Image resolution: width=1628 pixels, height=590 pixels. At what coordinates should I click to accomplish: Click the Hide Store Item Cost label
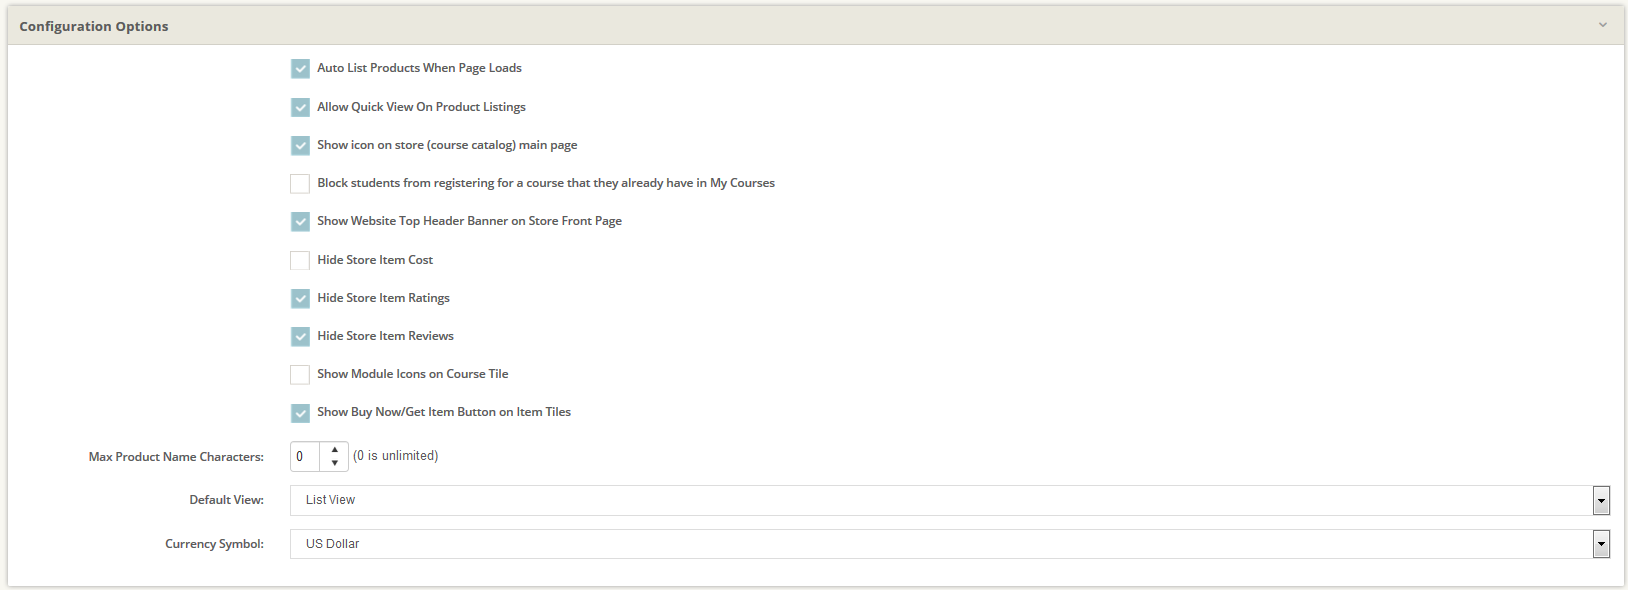click(375, 260)
